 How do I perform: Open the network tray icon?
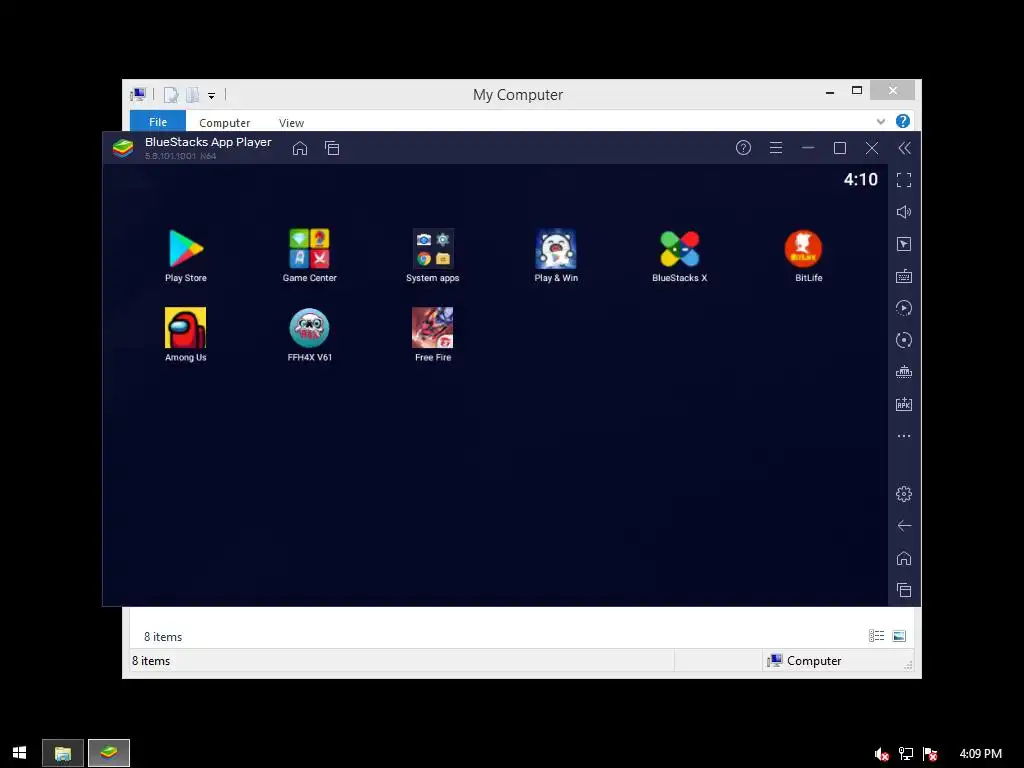click(x=906, y=754)
